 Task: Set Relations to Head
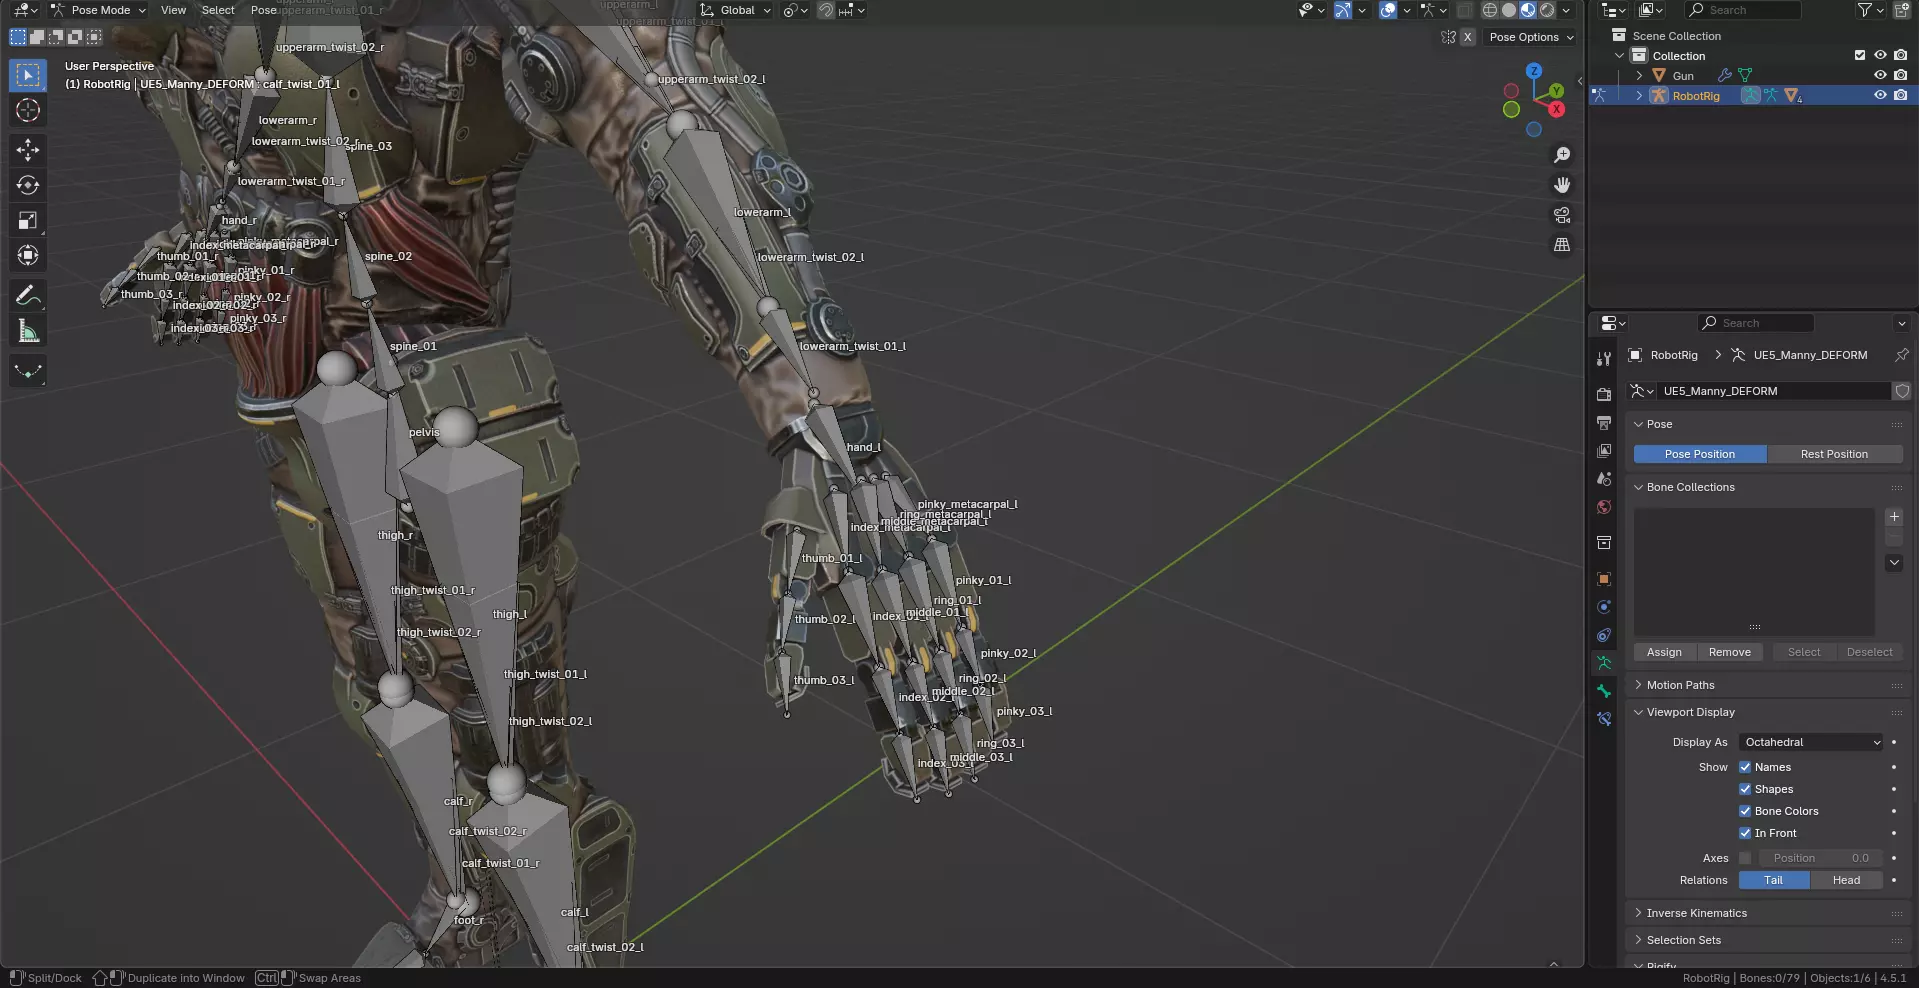pos(1846,880)
